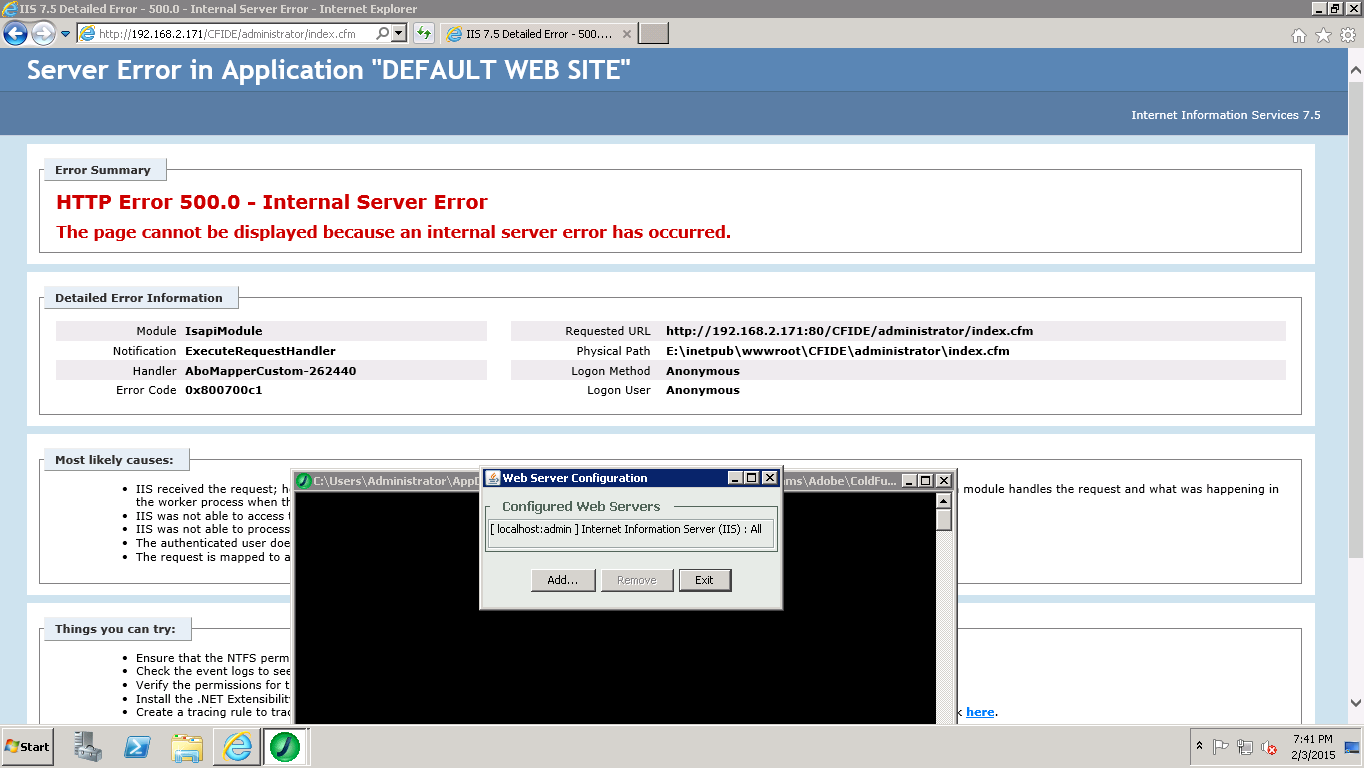The image size is (1364, 768).
Task: Click page scrollbar up arrow in Internet Explorer
Action: click(x=1356, y=71)
